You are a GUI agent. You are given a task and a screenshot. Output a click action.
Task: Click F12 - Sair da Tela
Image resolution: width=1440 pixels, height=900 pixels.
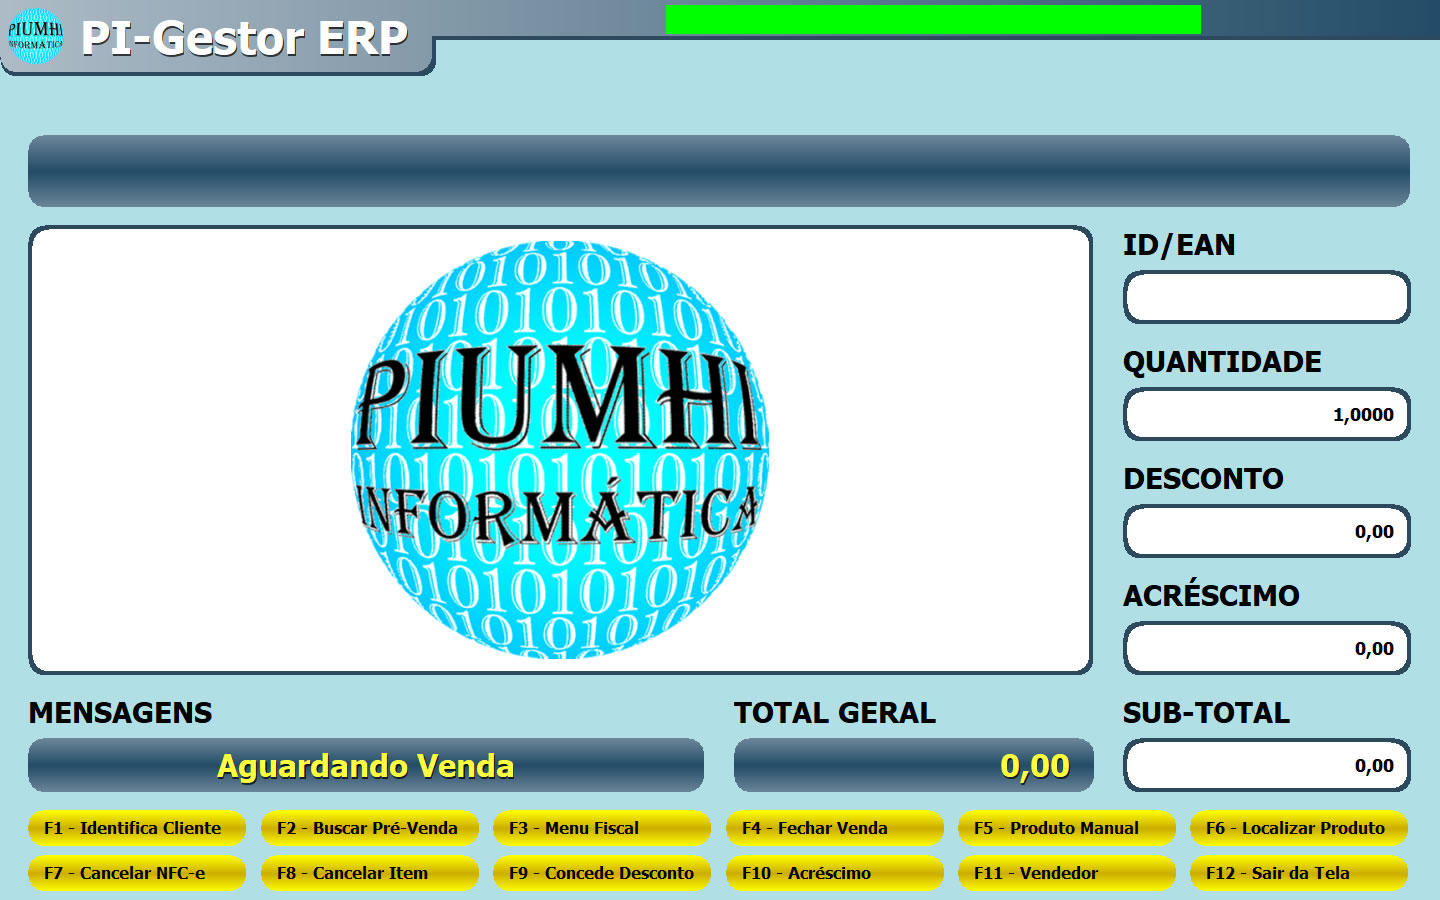point(1299,873)
